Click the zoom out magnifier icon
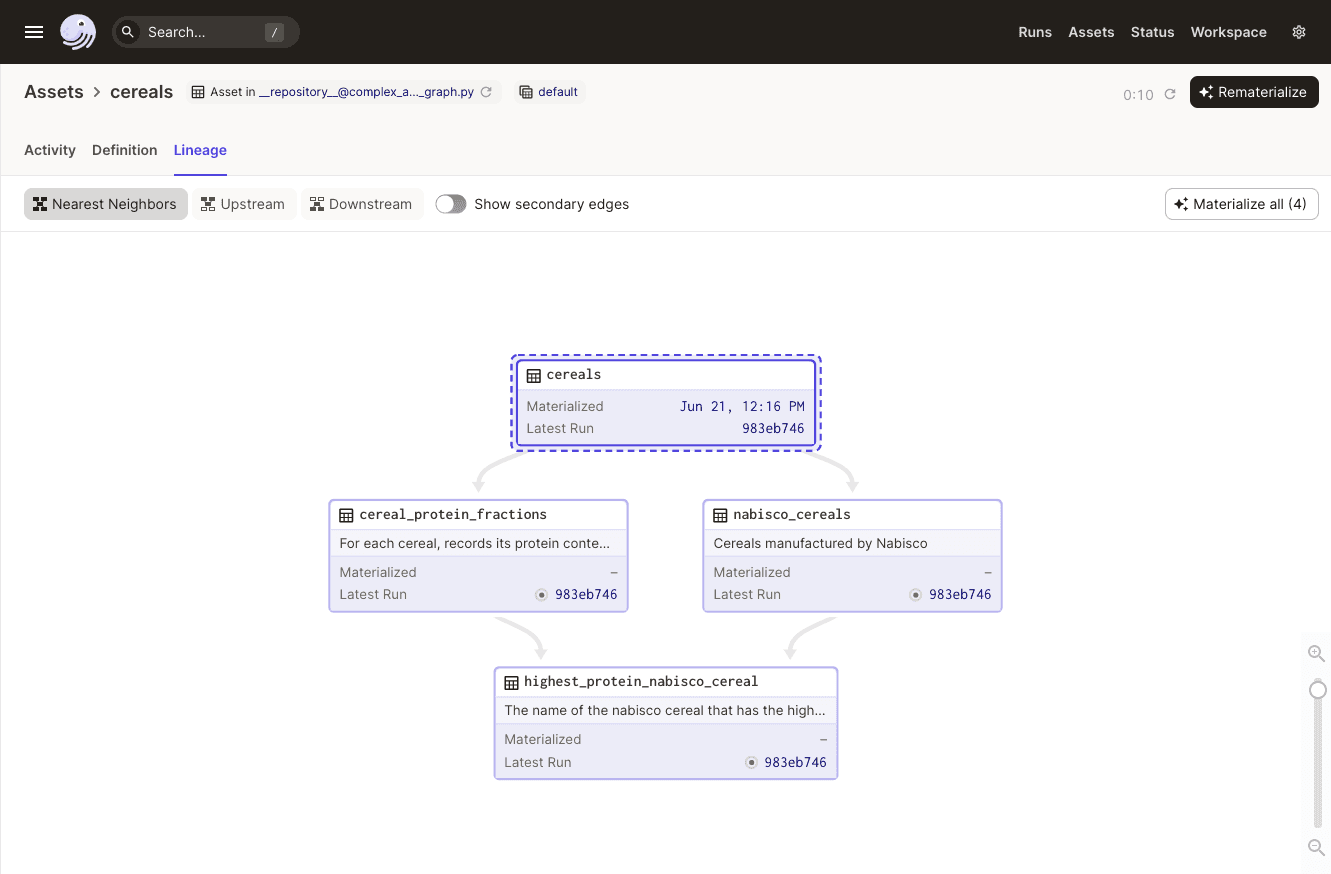 (1316, 848)
